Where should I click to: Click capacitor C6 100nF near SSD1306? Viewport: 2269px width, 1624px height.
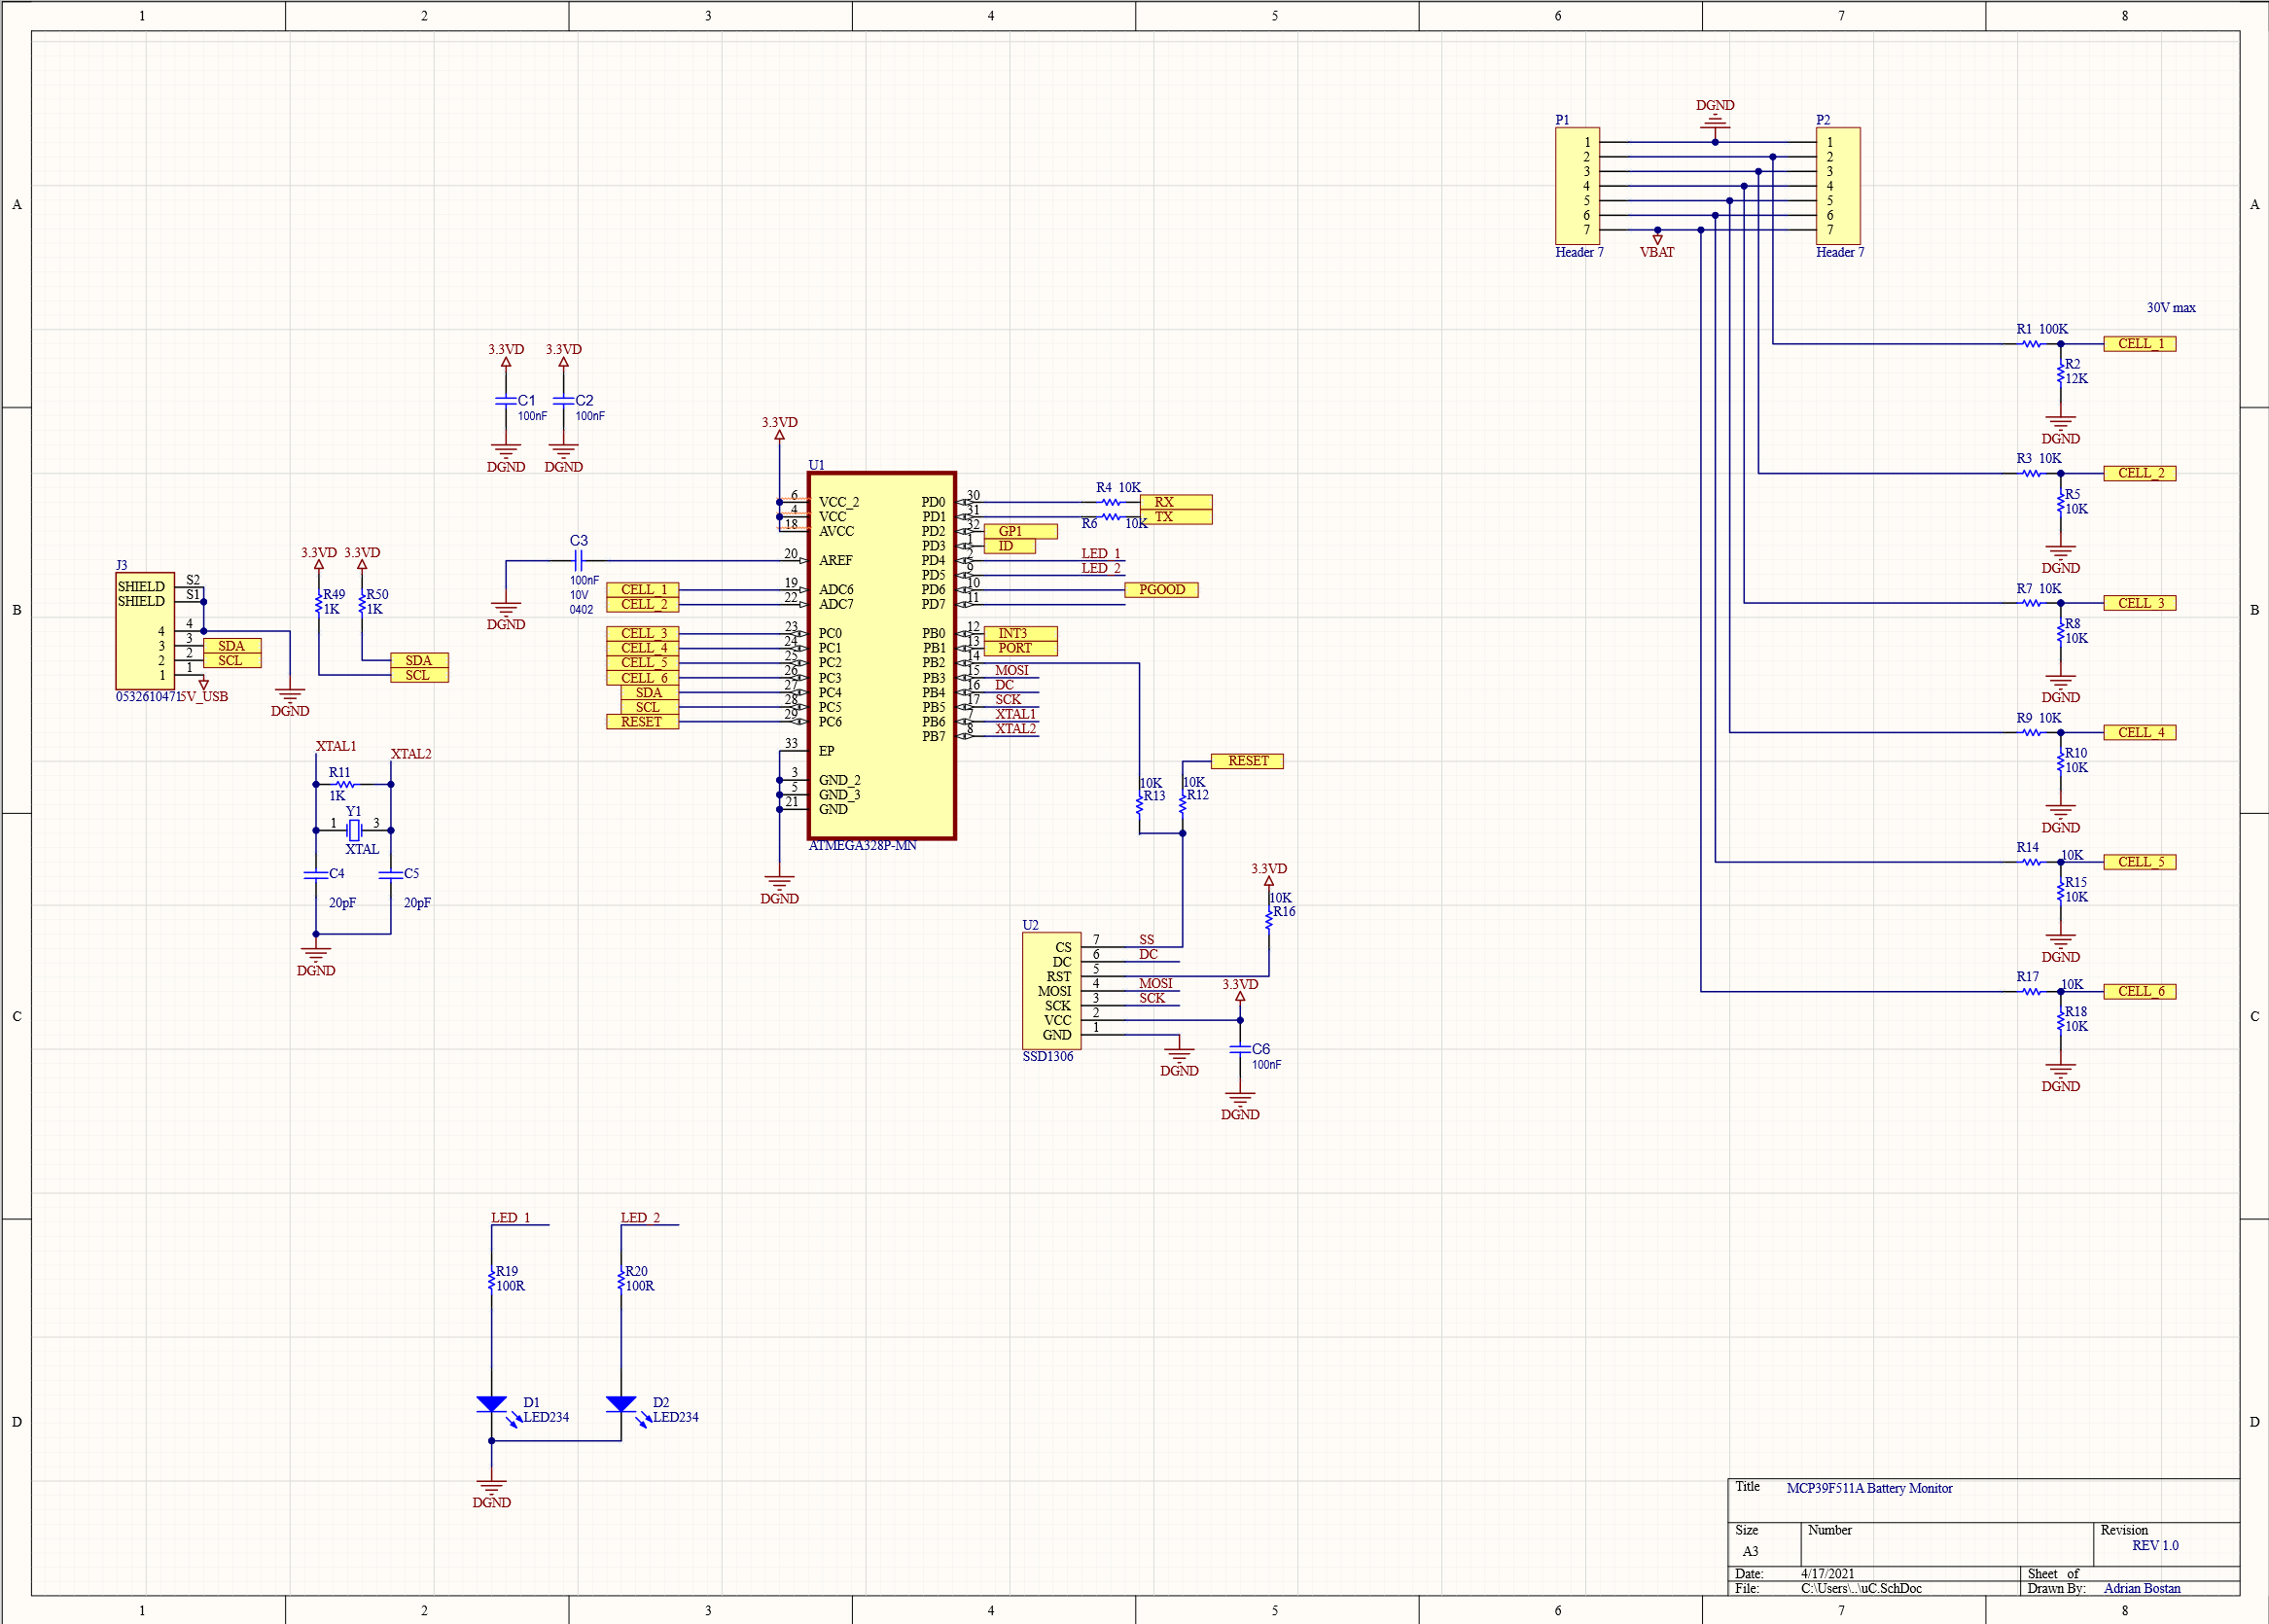(1240, 1049)
